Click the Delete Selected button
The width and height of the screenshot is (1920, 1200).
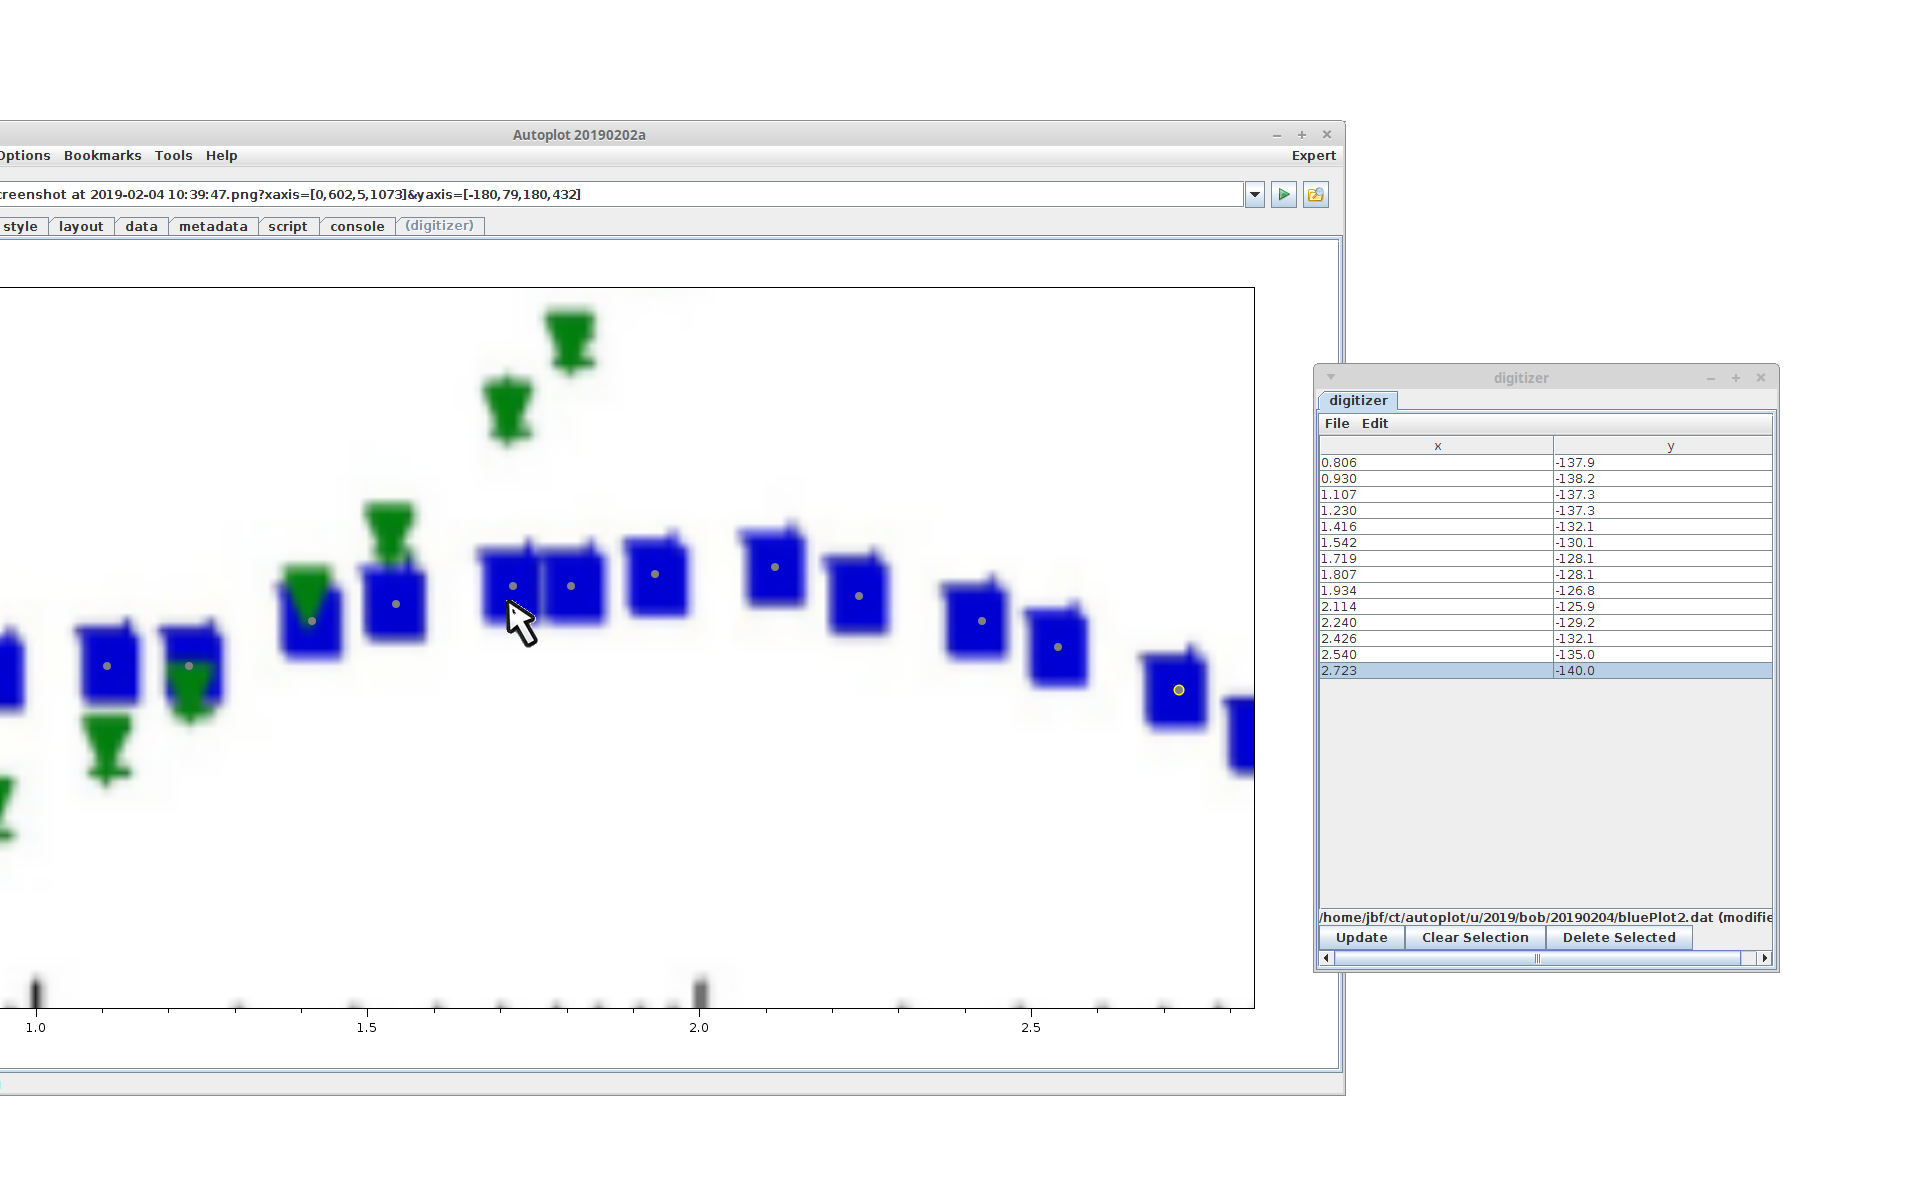pyautogui.click(x=1619, y=938)
